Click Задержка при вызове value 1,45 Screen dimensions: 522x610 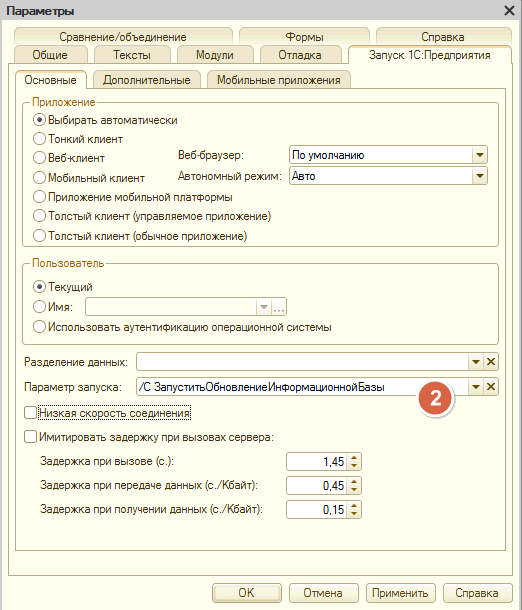coord(317,462)
